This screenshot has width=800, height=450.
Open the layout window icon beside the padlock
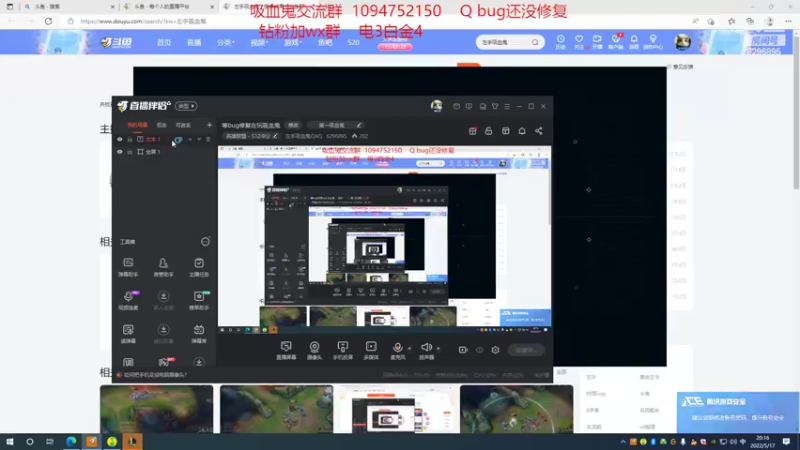click(505, 131)
